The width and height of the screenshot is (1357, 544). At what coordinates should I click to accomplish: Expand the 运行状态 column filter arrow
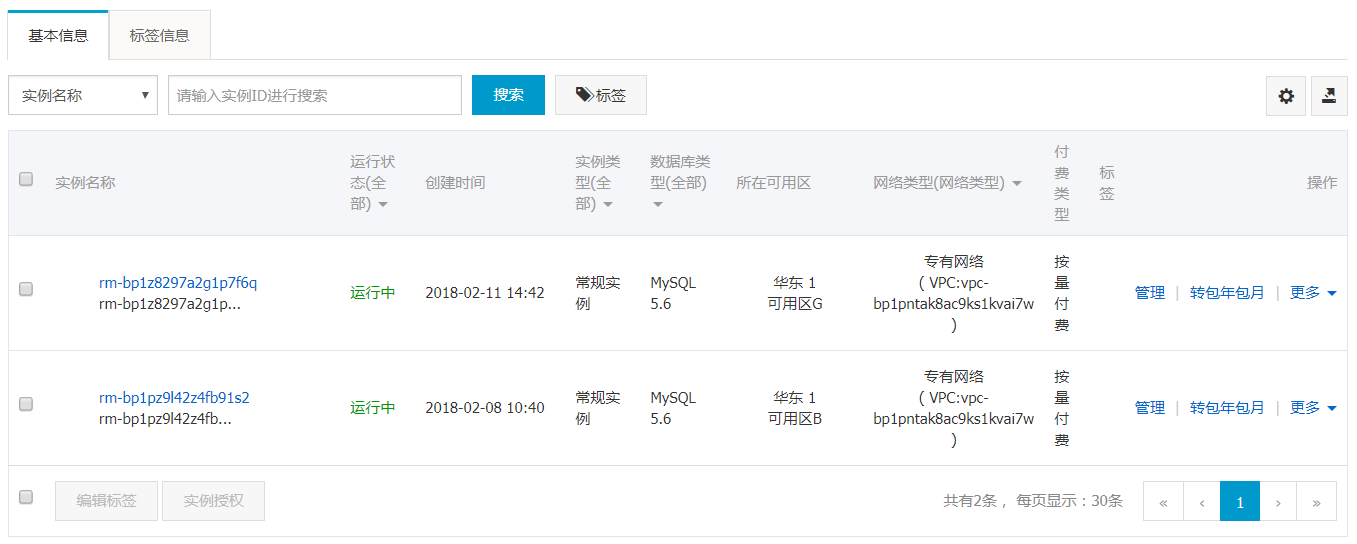click(384, 205)
